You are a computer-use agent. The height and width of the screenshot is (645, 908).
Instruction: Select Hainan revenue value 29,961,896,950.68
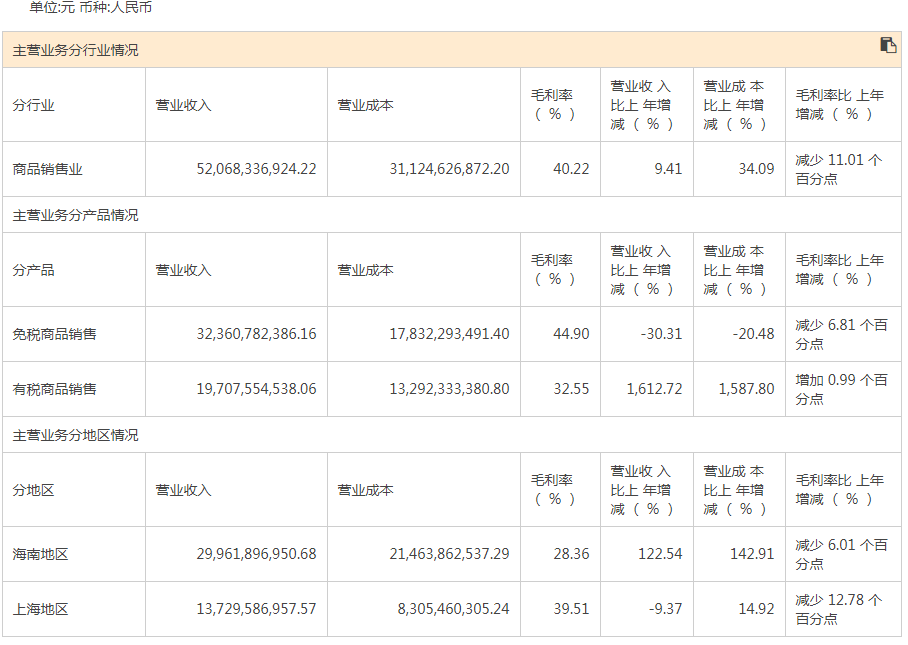256,554
